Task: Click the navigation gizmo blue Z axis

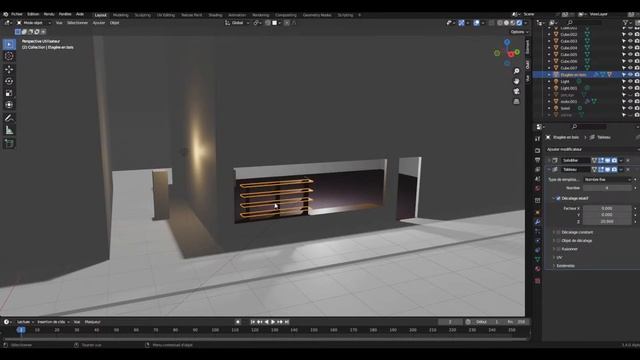Action: pyautogui.click(x=507, y=42)
